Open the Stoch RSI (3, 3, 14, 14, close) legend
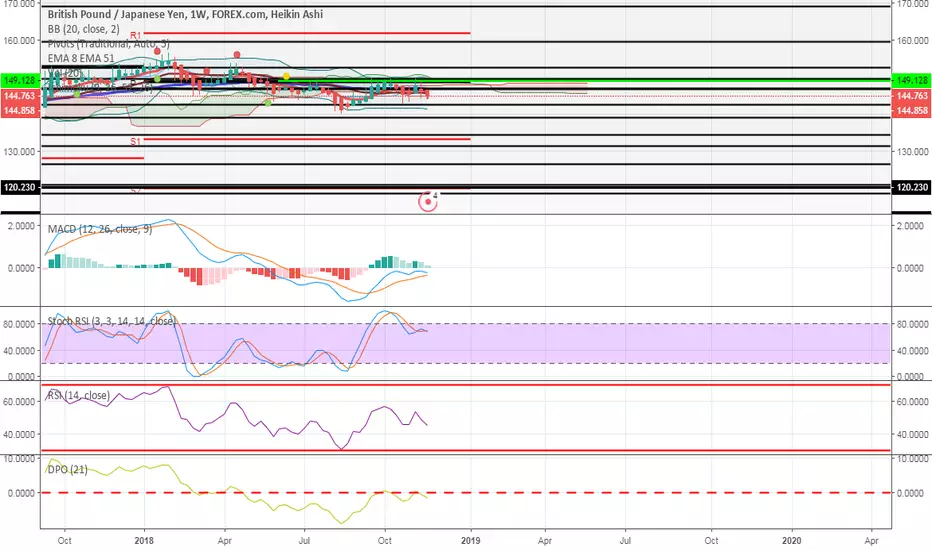The width and height of the screenshot is (932, 550). (112, 321)
